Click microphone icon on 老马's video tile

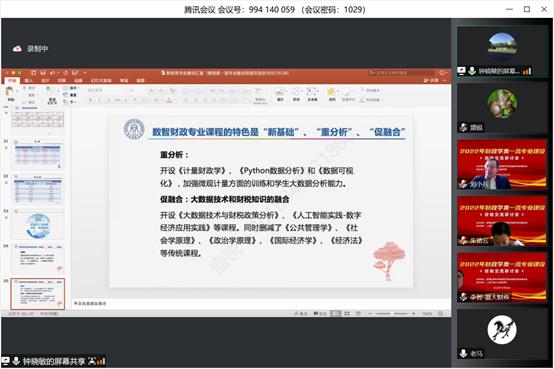coord(463,353)
